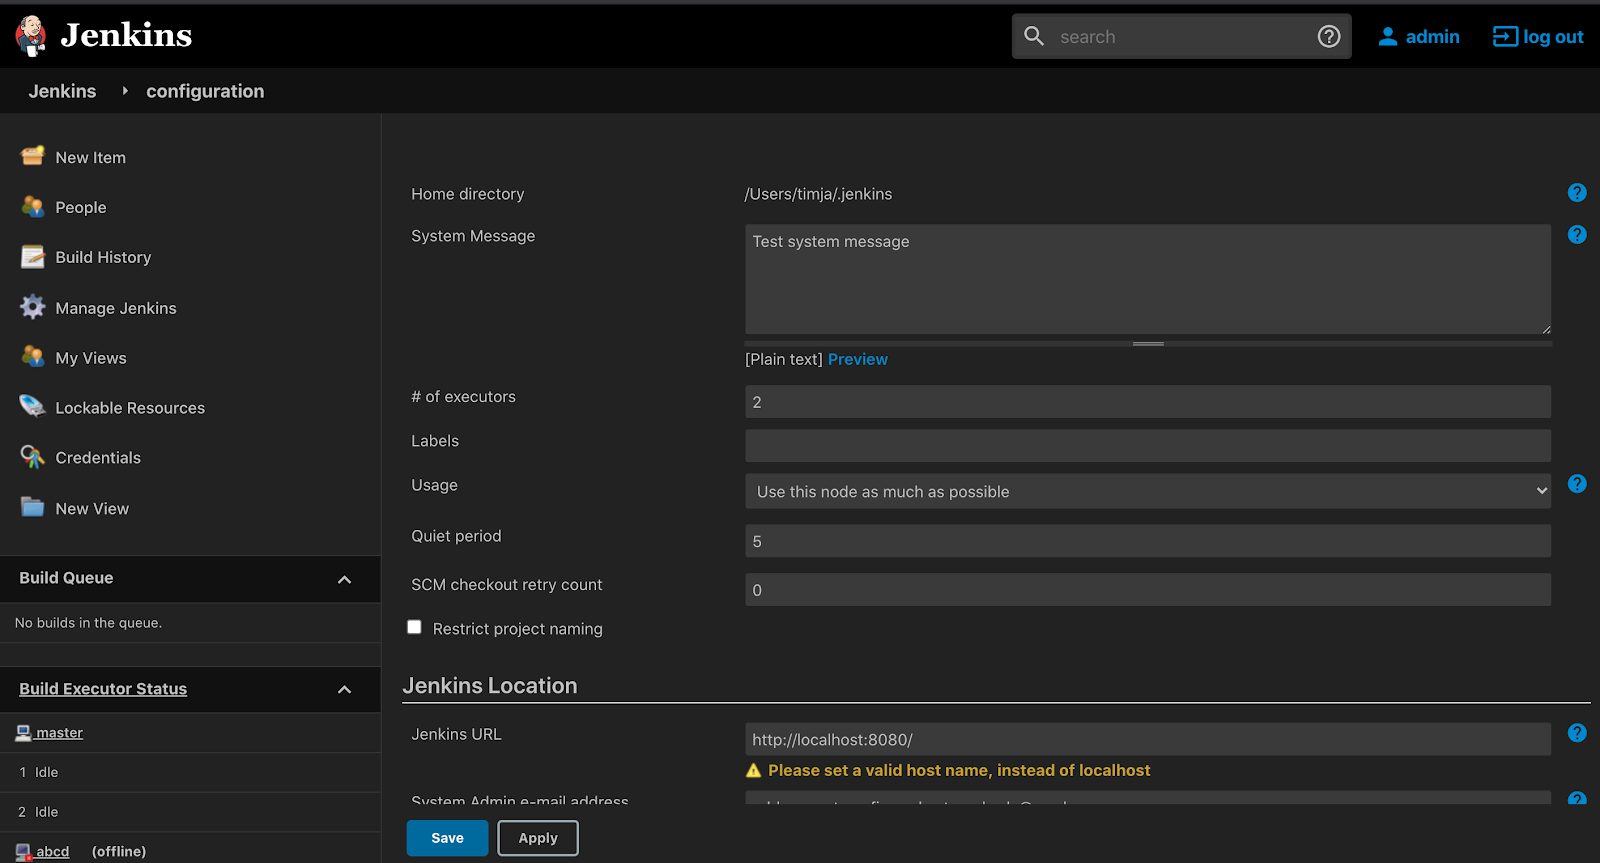This screenshot has height=863, width=1600.
Task: Click the Apply button
Action: 538,838
